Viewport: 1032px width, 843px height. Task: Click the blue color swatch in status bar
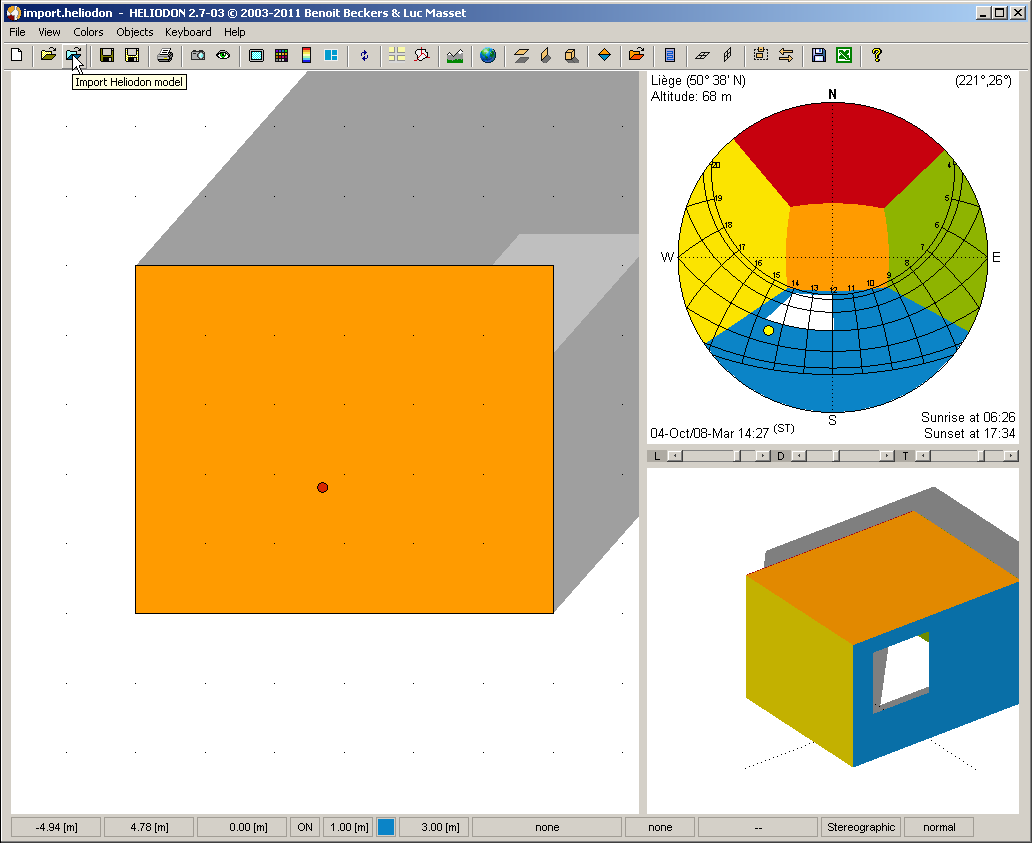coord(386,827)
